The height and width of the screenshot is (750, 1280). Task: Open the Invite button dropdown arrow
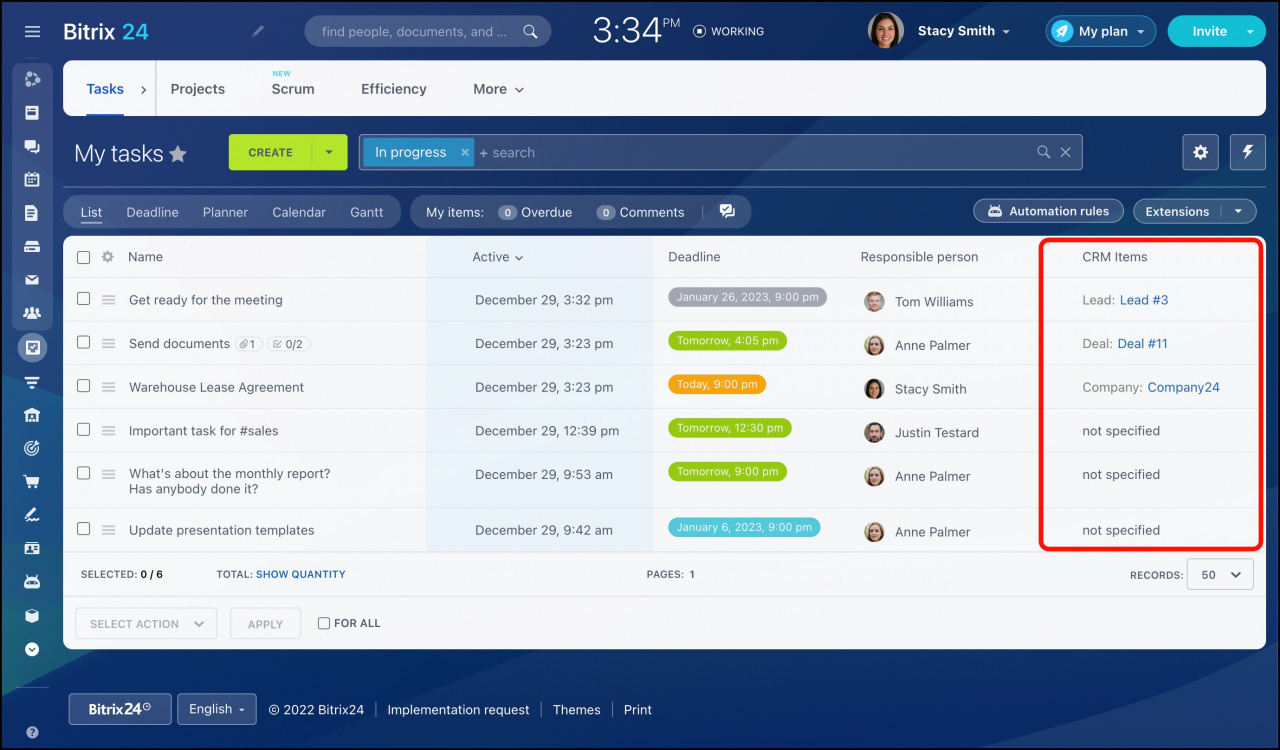click(1250, 31)
